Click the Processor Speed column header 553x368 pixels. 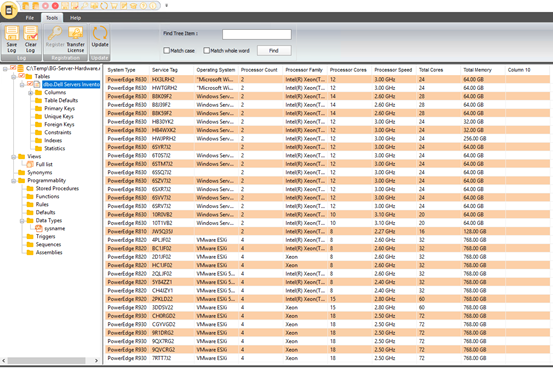[393, 70]
